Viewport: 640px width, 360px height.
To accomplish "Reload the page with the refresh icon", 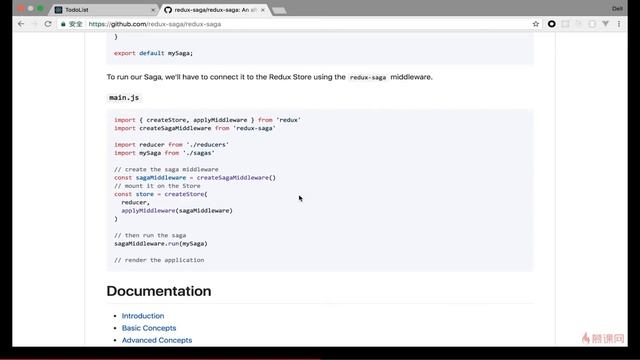I will tap(48, 24).
